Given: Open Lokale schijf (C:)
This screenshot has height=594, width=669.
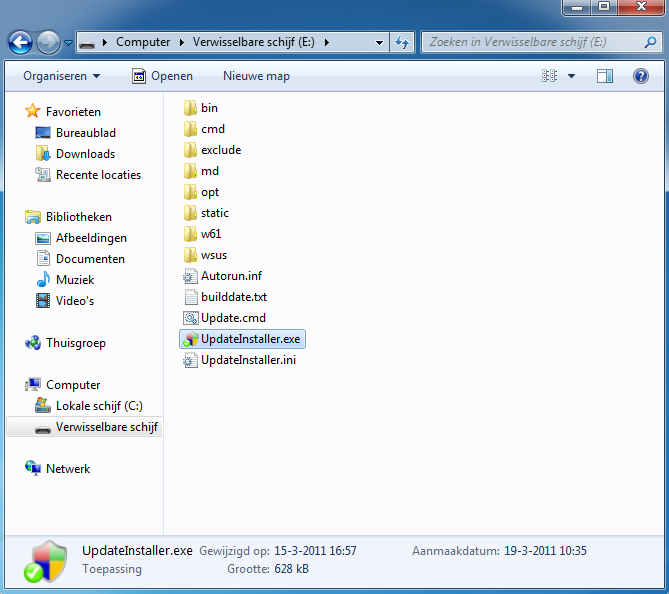Looking at the screenshot, I should pos(89,405).
